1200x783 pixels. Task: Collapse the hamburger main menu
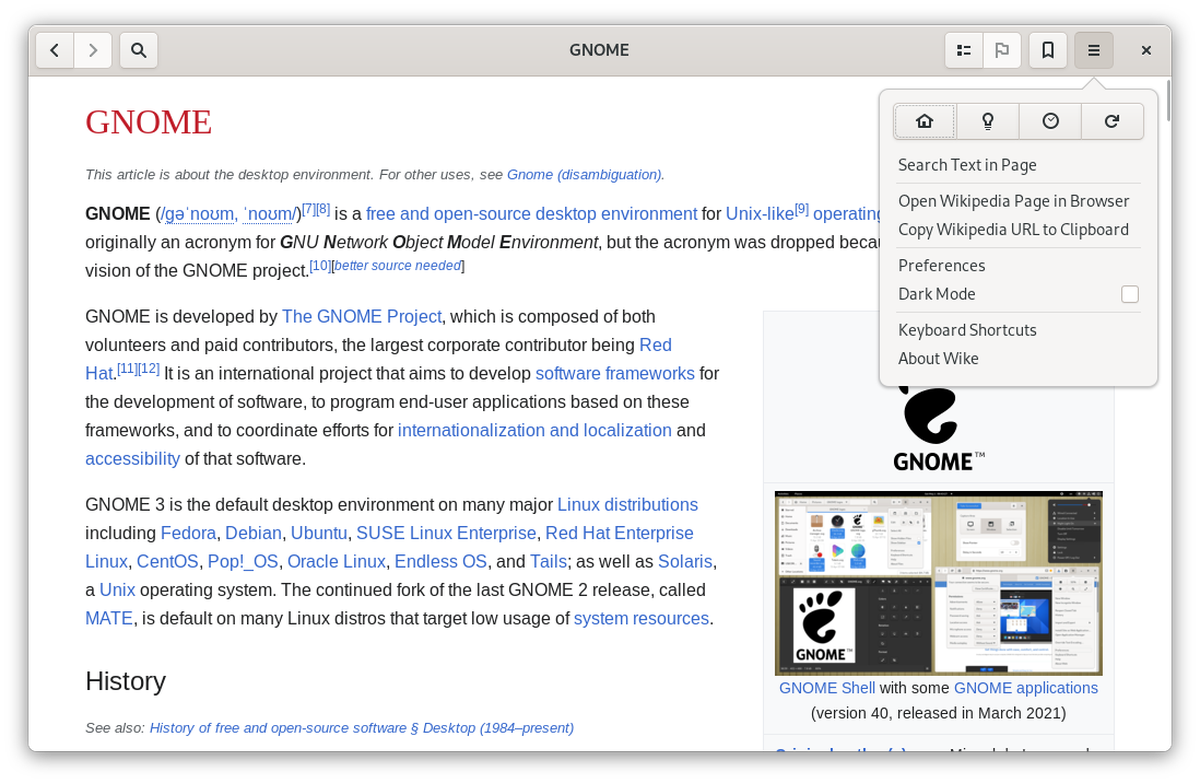click(1094, 50)
